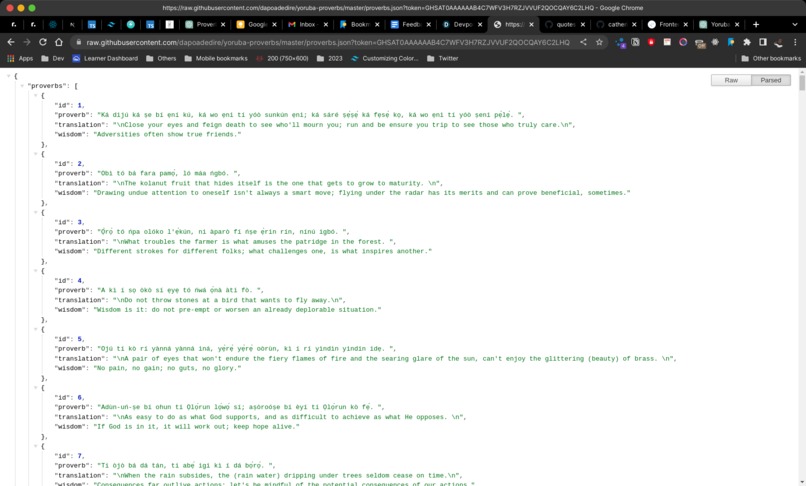Open the Apps grid shortcut

pos(20,58)
